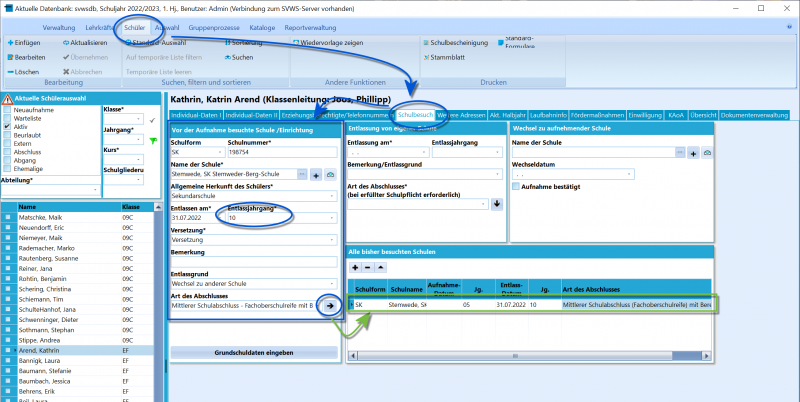Screen dimensions: 800x402
Task: Click the Einfügen plus icon
Action: coord(10,43)
